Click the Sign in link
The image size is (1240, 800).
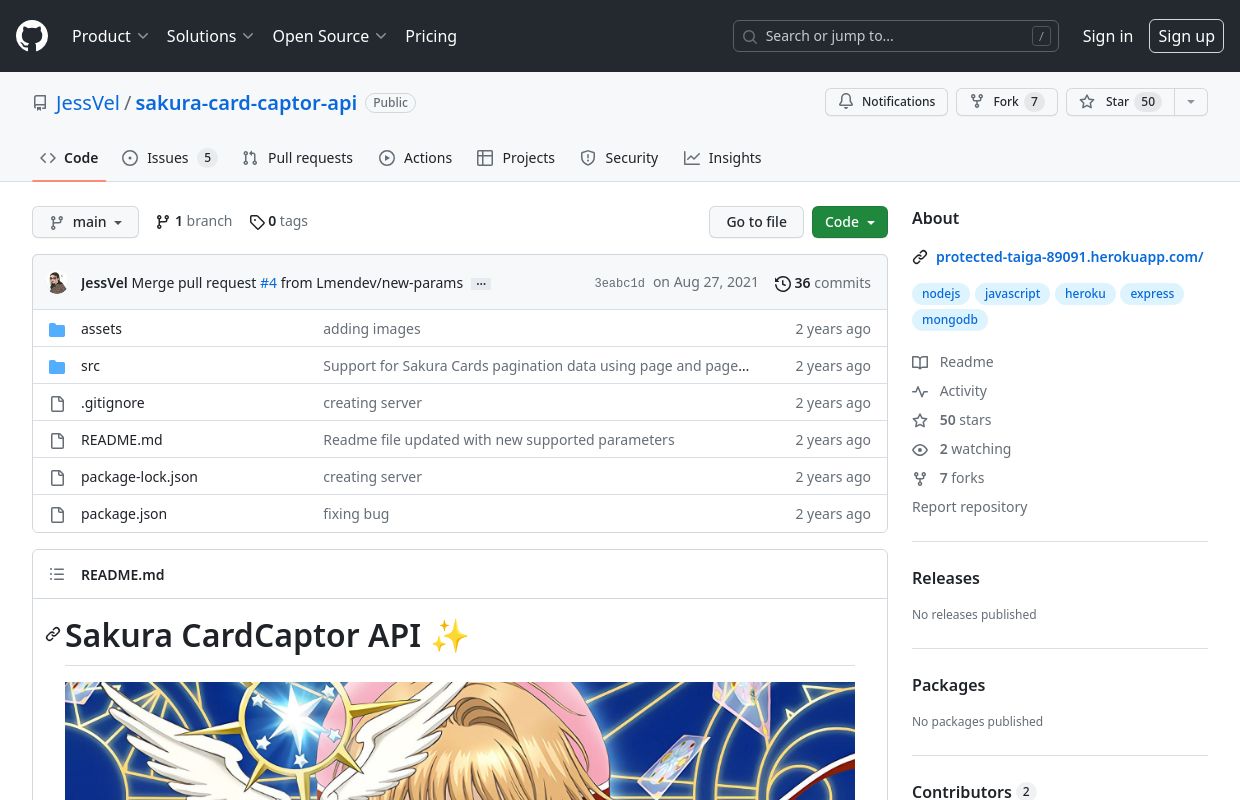(x=1107, y=36)
